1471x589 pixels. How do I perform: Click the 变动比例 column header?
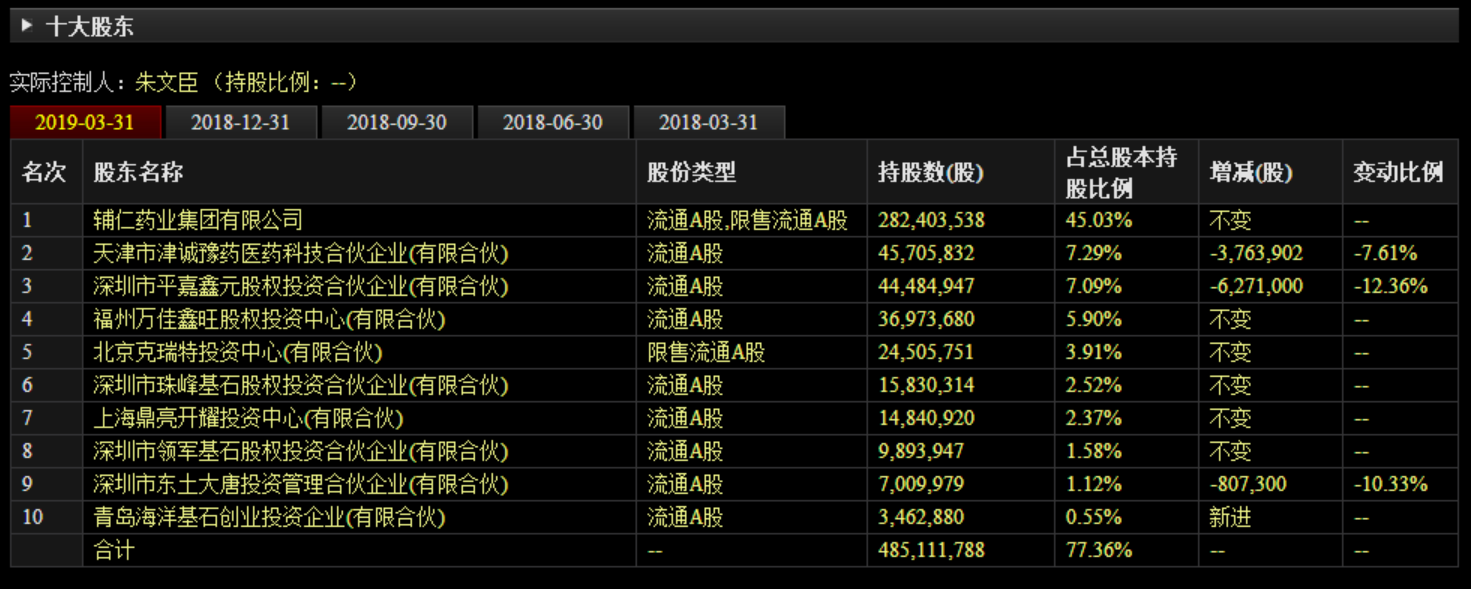1398,172
